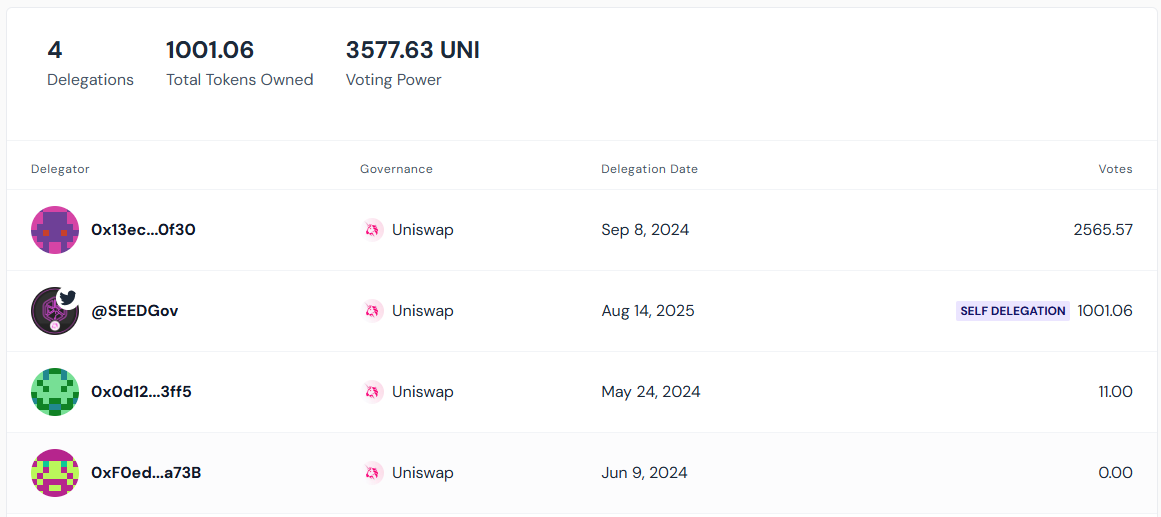
Task: Click Uniswap logo in the Jun 9, 2024 row
Action: coord(373,473)
